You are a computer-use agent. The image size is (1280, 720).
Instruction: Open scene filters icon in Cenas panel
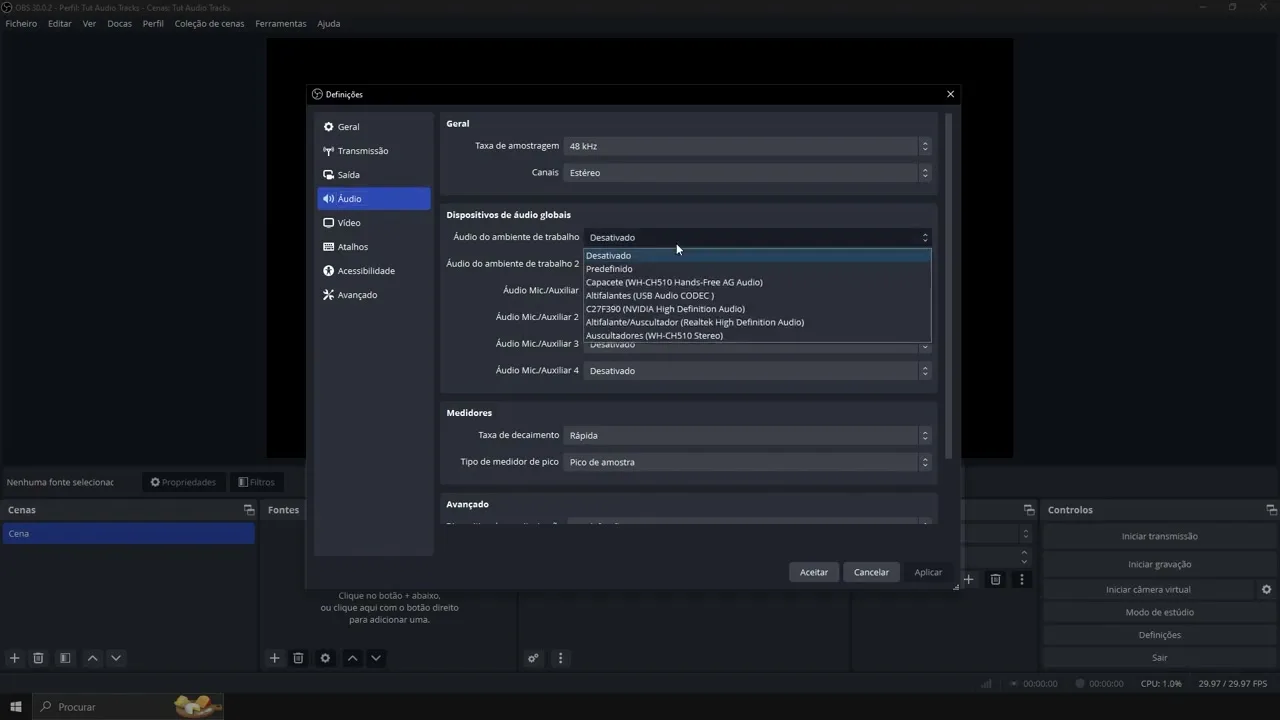(x=65, y=658)
